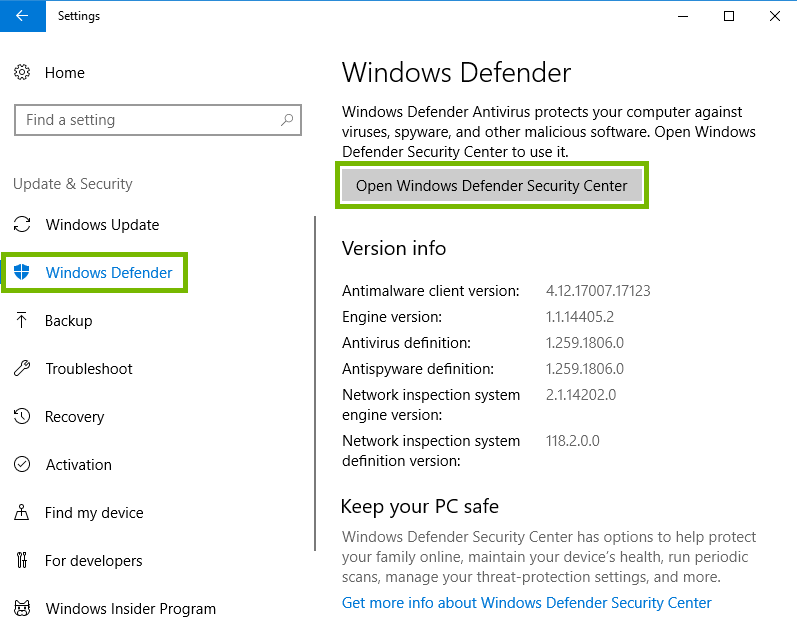
Task: Select engine version value 1.1.14405.2
Action: 579,317
